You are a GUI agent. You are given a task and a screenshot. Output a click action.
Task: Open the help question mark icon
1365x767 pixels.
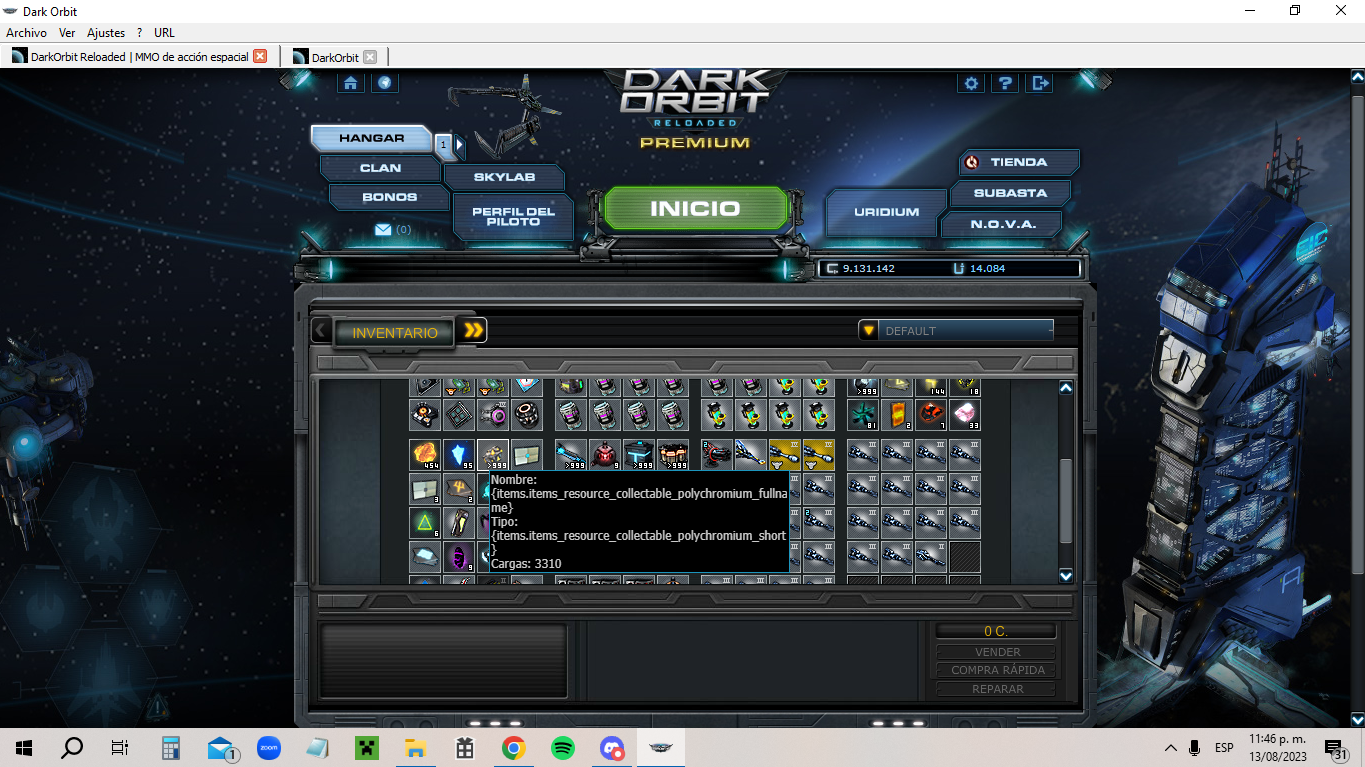tap(1006, 83)
